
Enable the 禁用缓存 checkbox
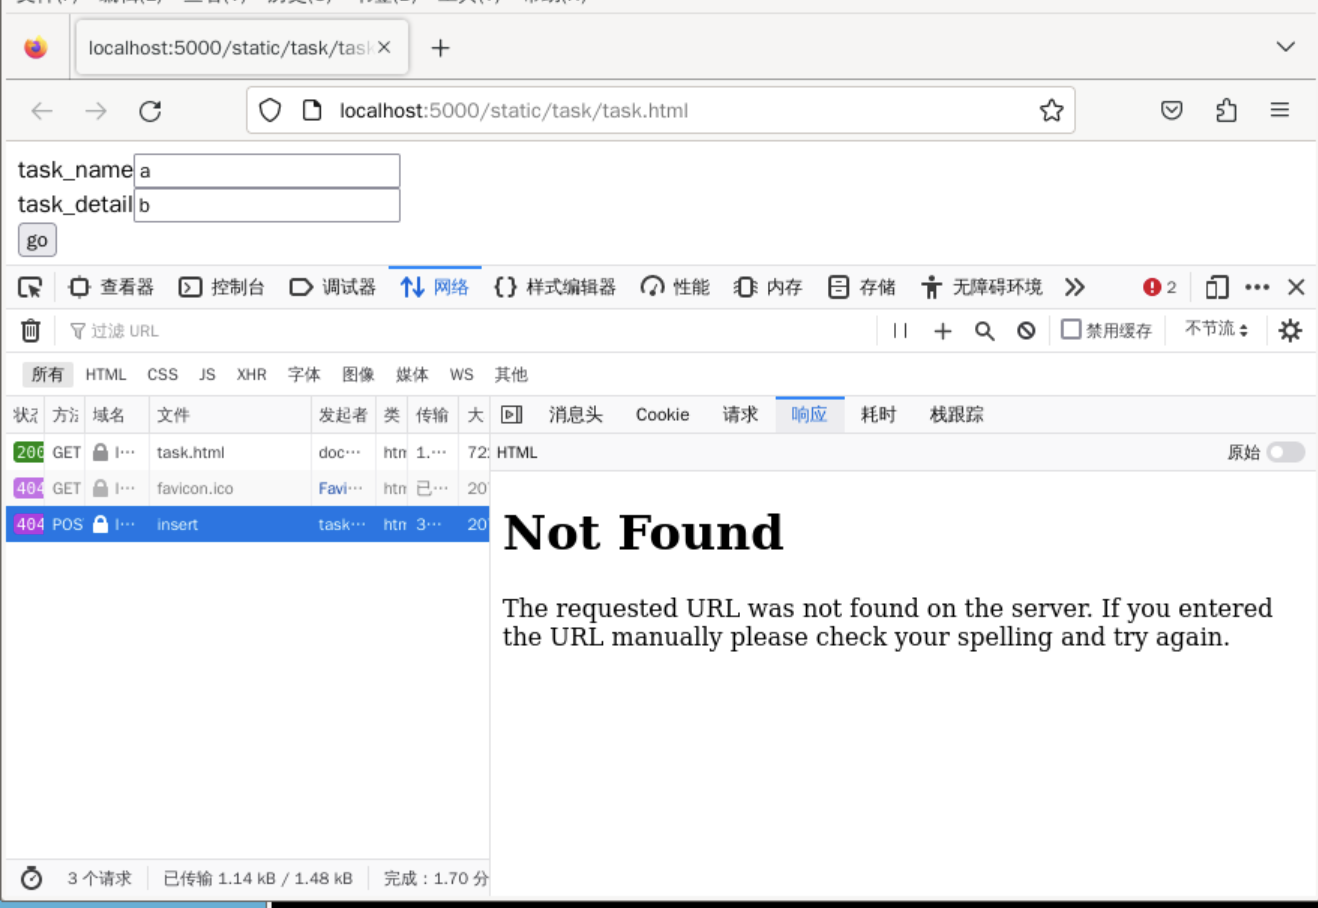[x=1071, y=329]
